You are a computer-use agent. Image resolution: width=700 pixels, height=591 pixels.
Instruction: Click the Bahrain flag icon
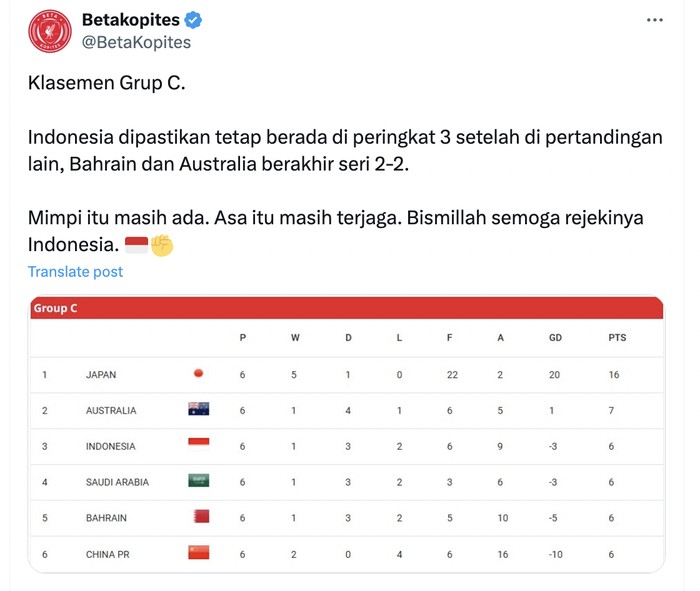point(198,516)
